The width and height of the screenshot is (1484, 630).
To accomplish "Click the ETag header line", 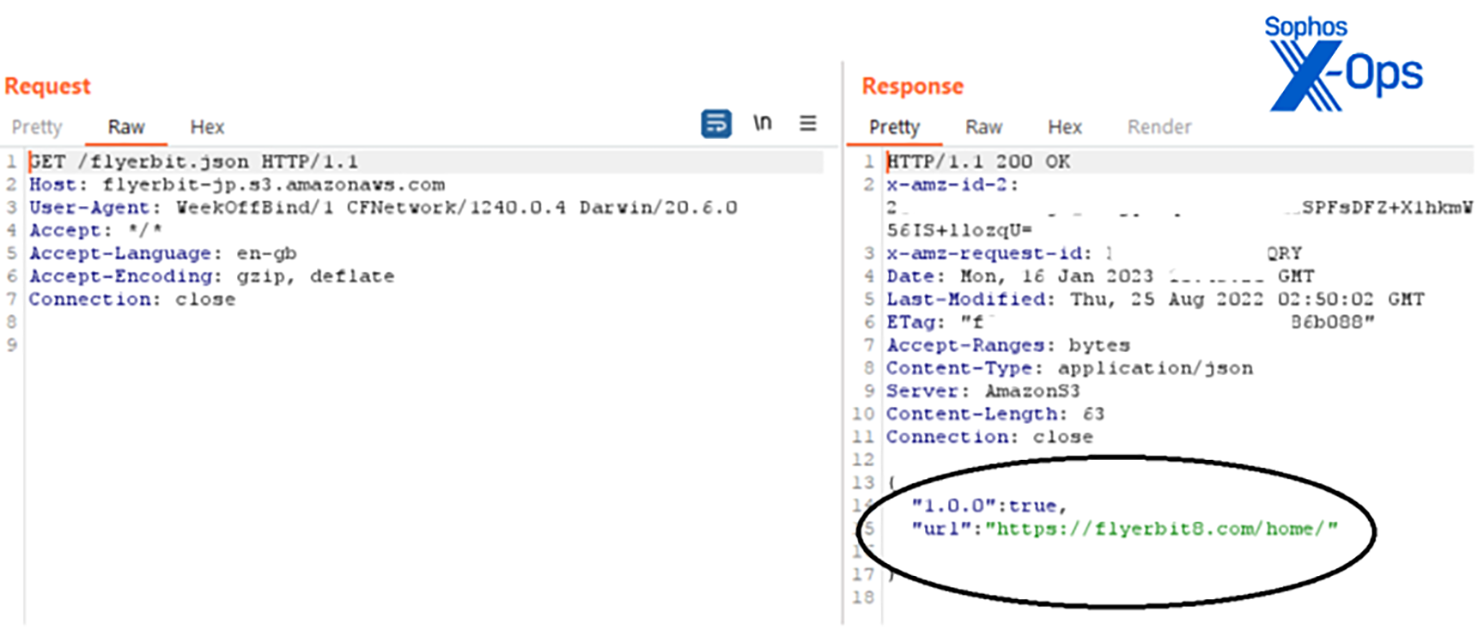I will [x=1131, y=322].
